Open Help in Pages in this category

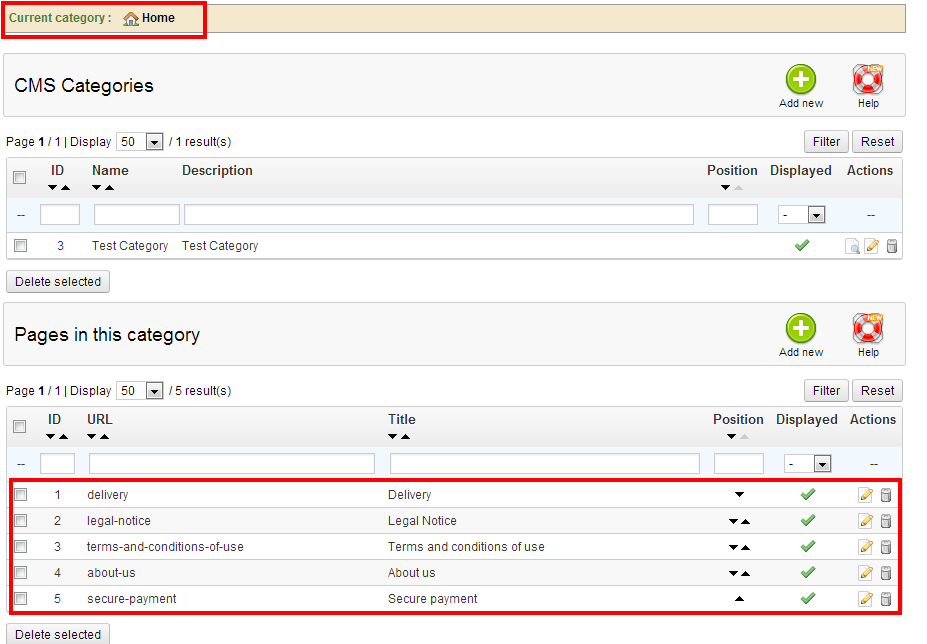click(868, 329)
